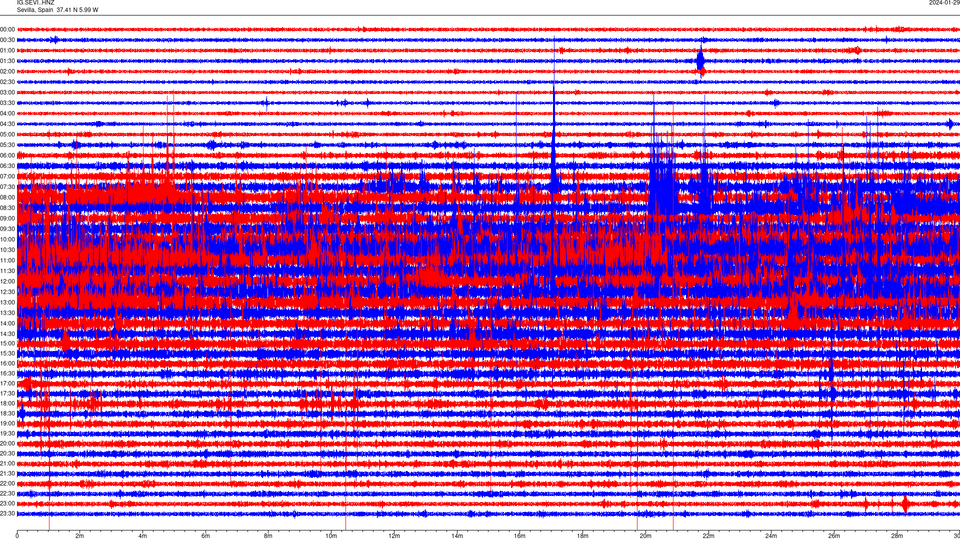The width and height of the screenshot is (960, 540).
Task: Click the 12m tick label on time axis
Action: point(394,536)
